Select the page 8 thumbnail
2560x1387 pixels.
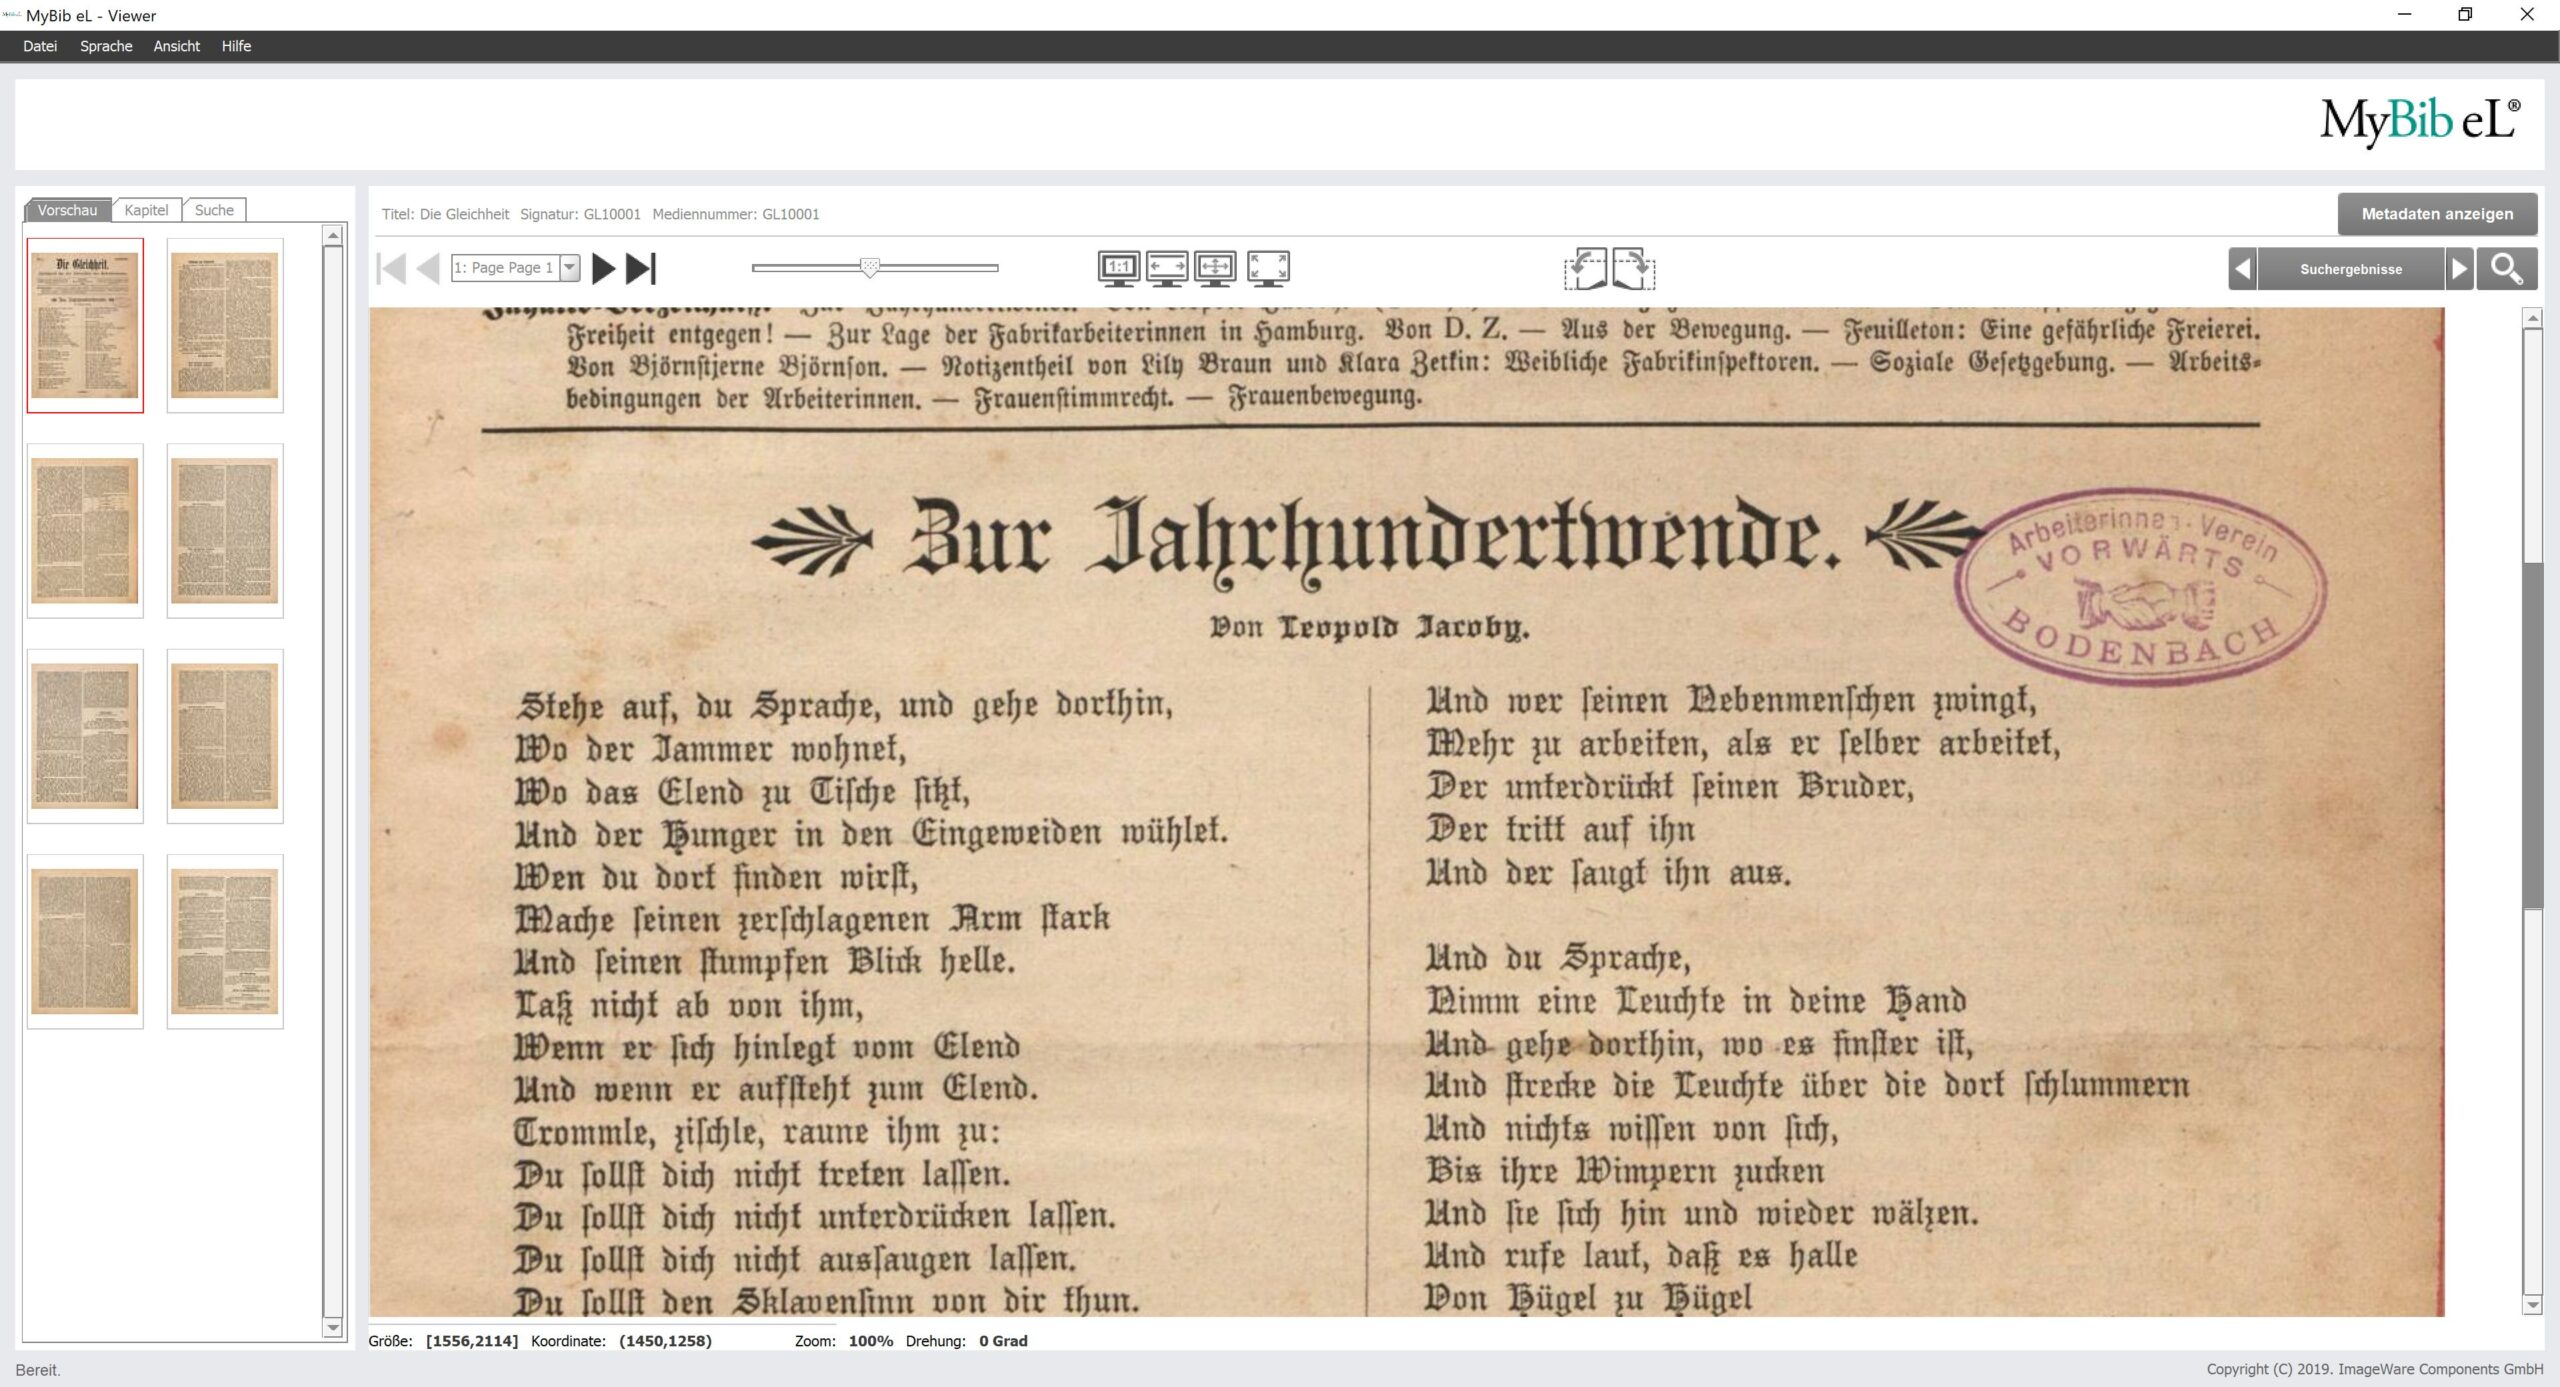225,942
